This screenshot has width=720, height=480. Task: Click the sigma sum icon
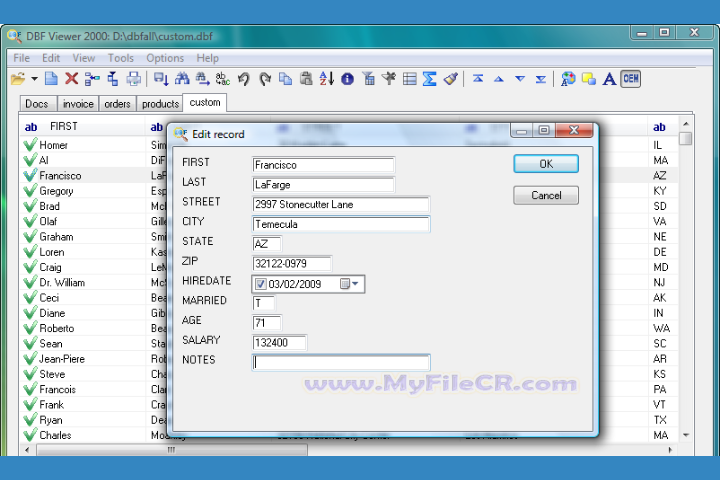pyautogui.click(x=429, y=79)
